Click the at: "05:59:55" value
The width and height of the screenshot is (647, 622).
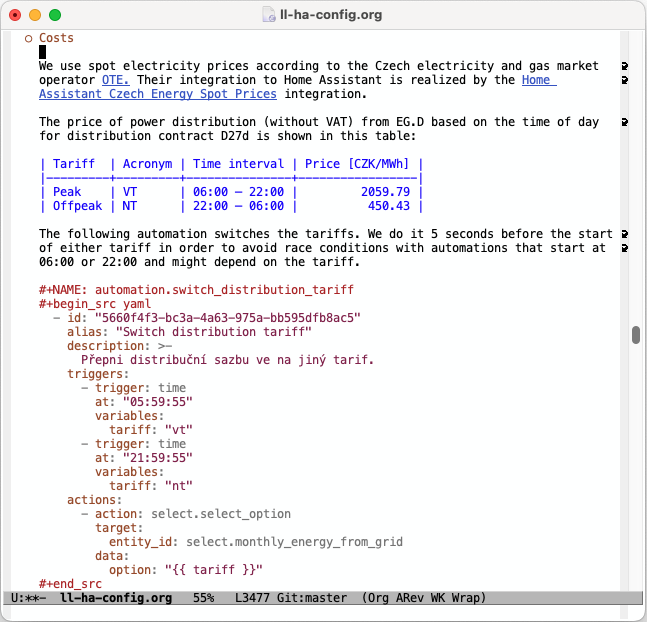click(x=158, y=402)
